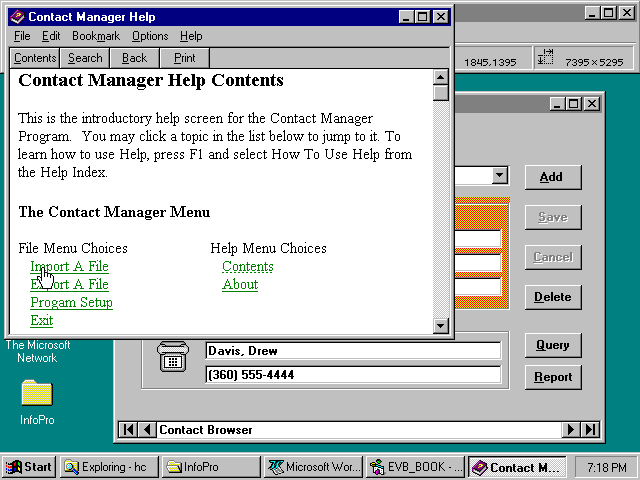Go to previous record in Contact Browser
Image resolution: width=640 pixels, height=480 pixels.
tap(147, 430)
